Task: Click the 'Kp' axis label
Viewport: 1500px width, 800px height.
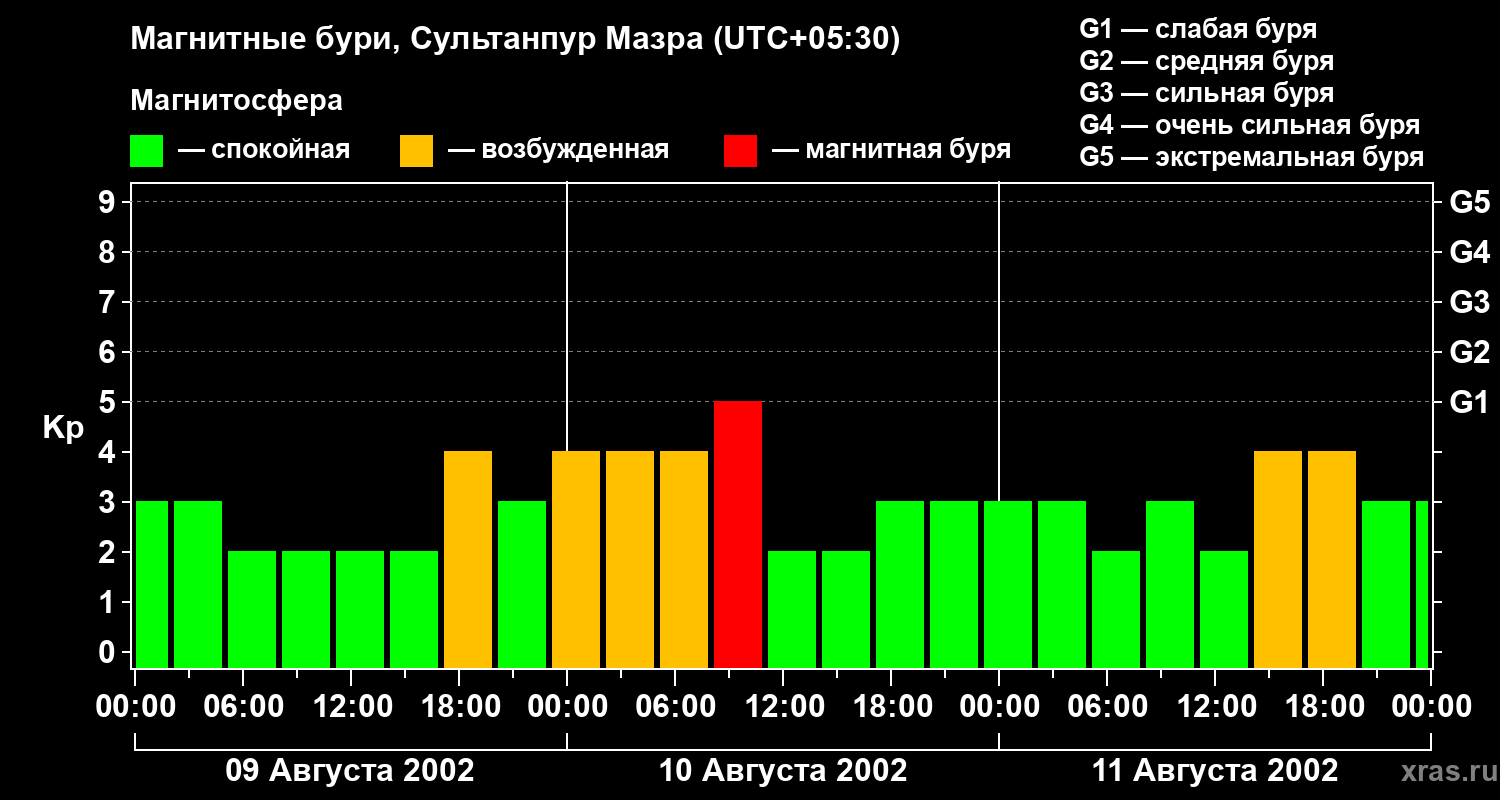Action: [63, 428]
